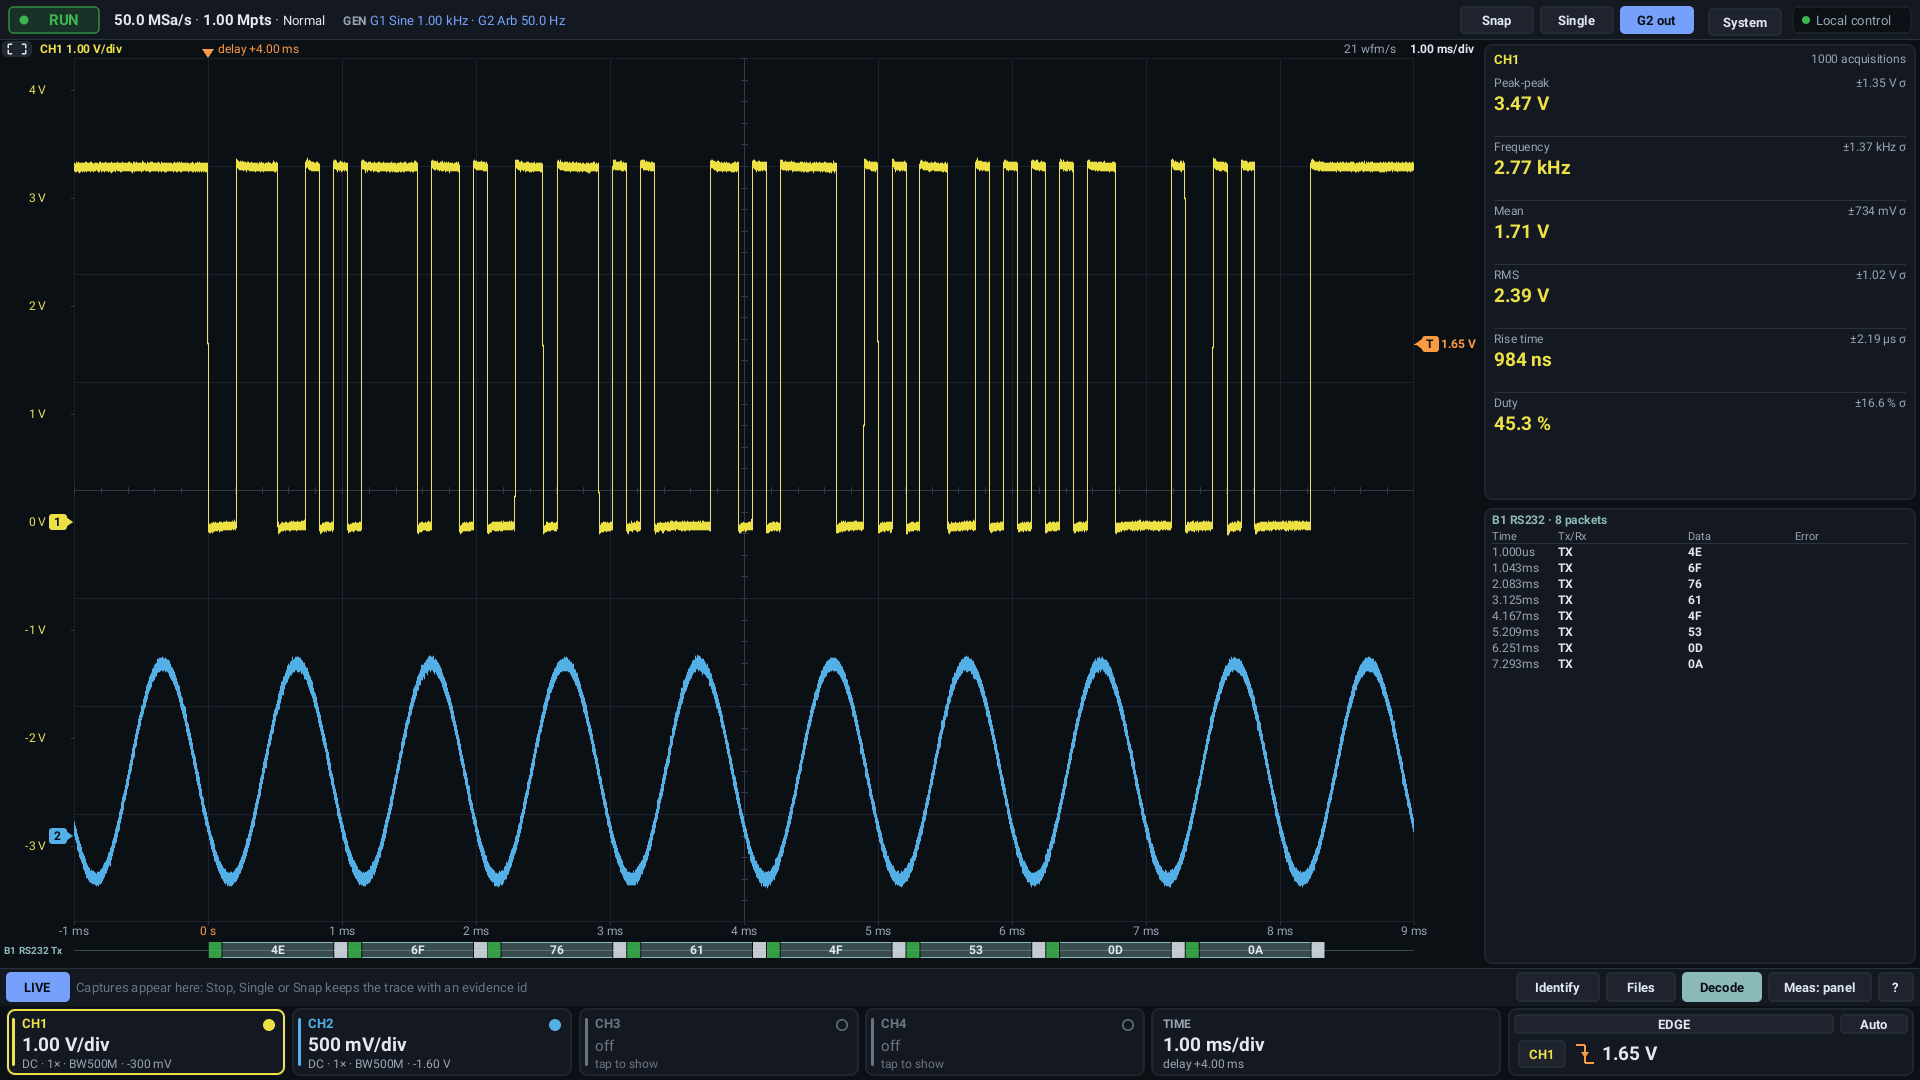Switch to the Meas: panel view
Viewport: 1920px width, 1080px height.
pyautogui.click(x=1819, y=987)
